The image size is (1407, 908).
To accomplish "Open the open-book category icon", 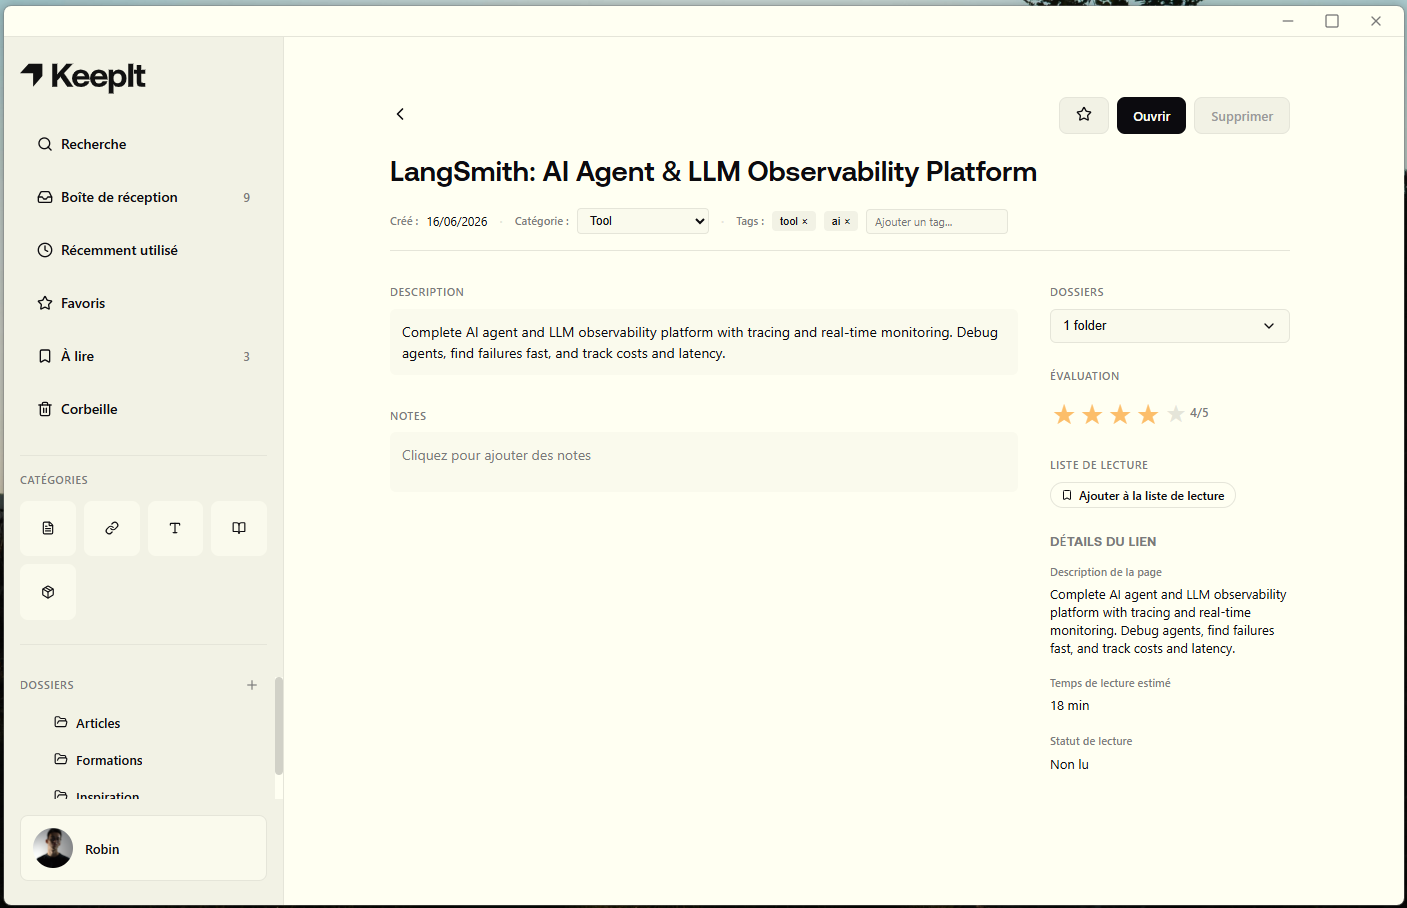I will tap(239, 528).
